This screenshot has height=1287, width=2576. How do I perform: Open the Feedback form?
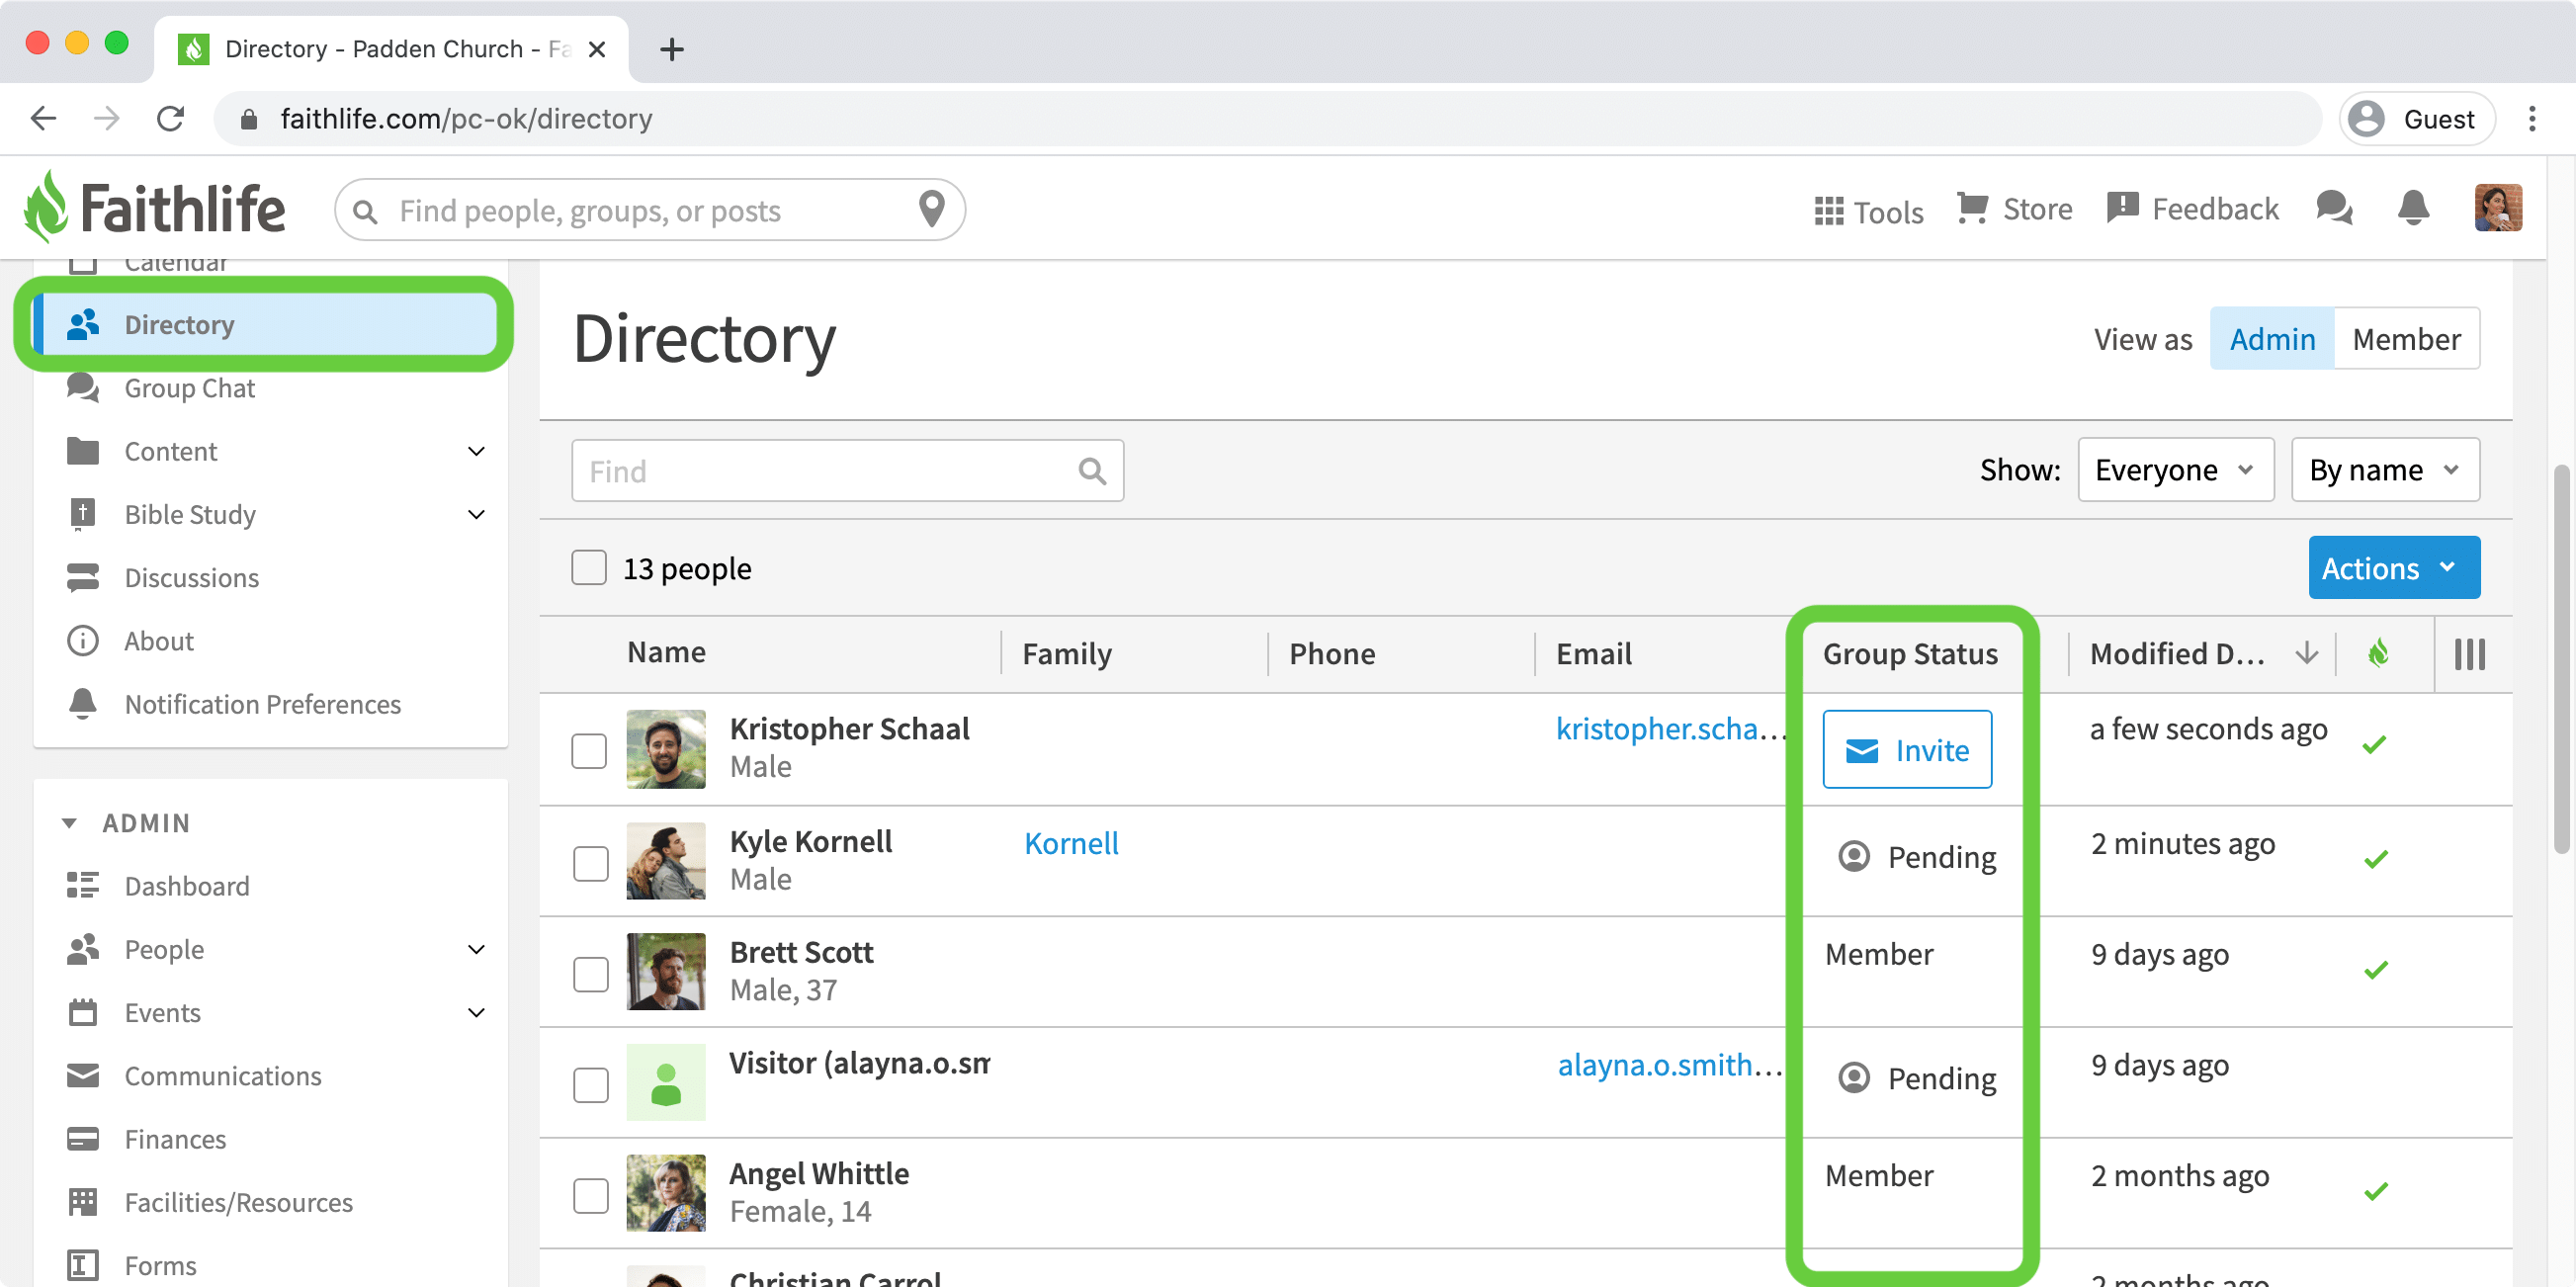coord(2193,209)
